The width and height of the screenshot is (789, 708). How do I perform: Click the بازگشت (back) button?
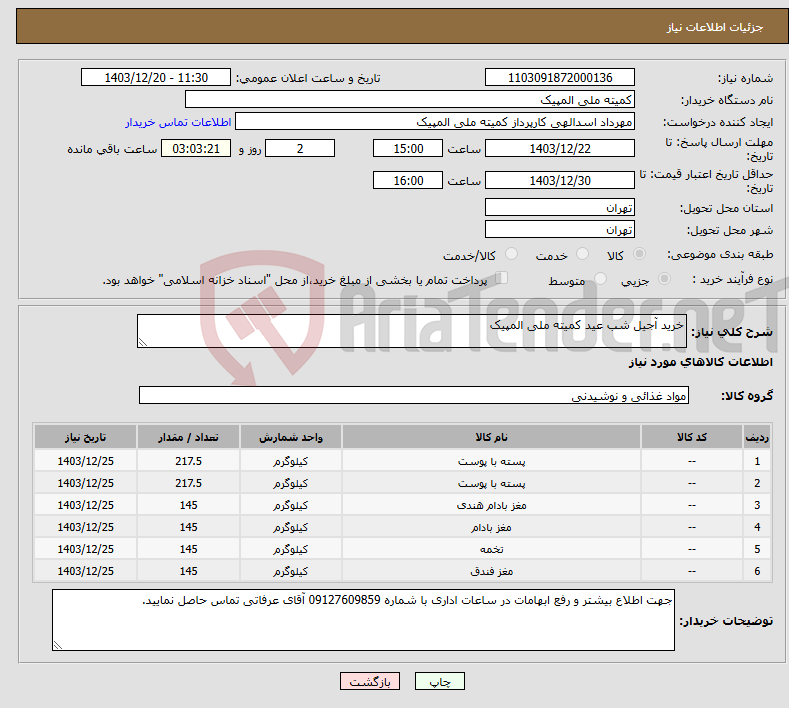(x=370, y=681)
